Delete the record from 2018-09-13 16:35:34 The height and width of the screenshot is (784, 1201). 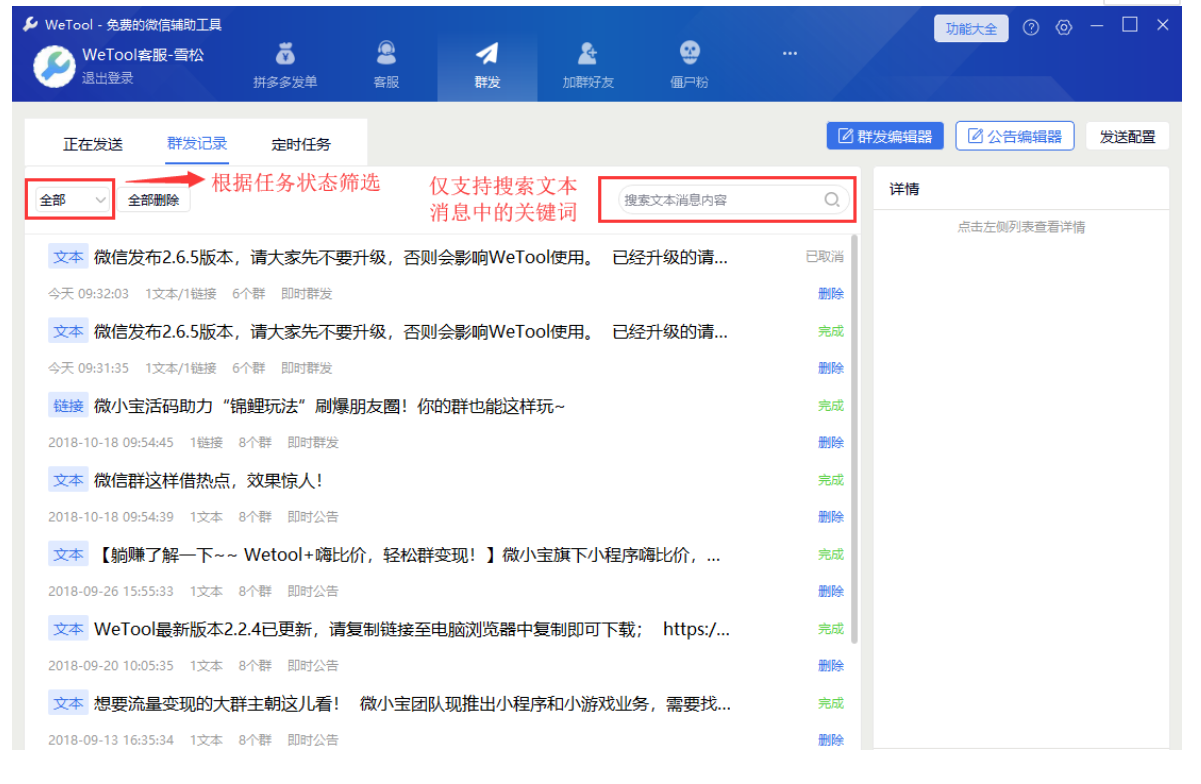point(831,740)
